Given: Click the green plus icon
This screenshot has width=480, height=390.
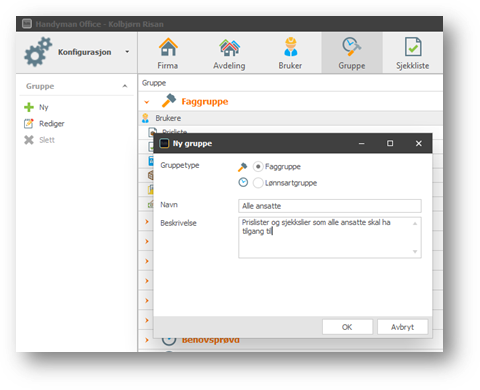Looking at the screenshot, I should point(29,107).
